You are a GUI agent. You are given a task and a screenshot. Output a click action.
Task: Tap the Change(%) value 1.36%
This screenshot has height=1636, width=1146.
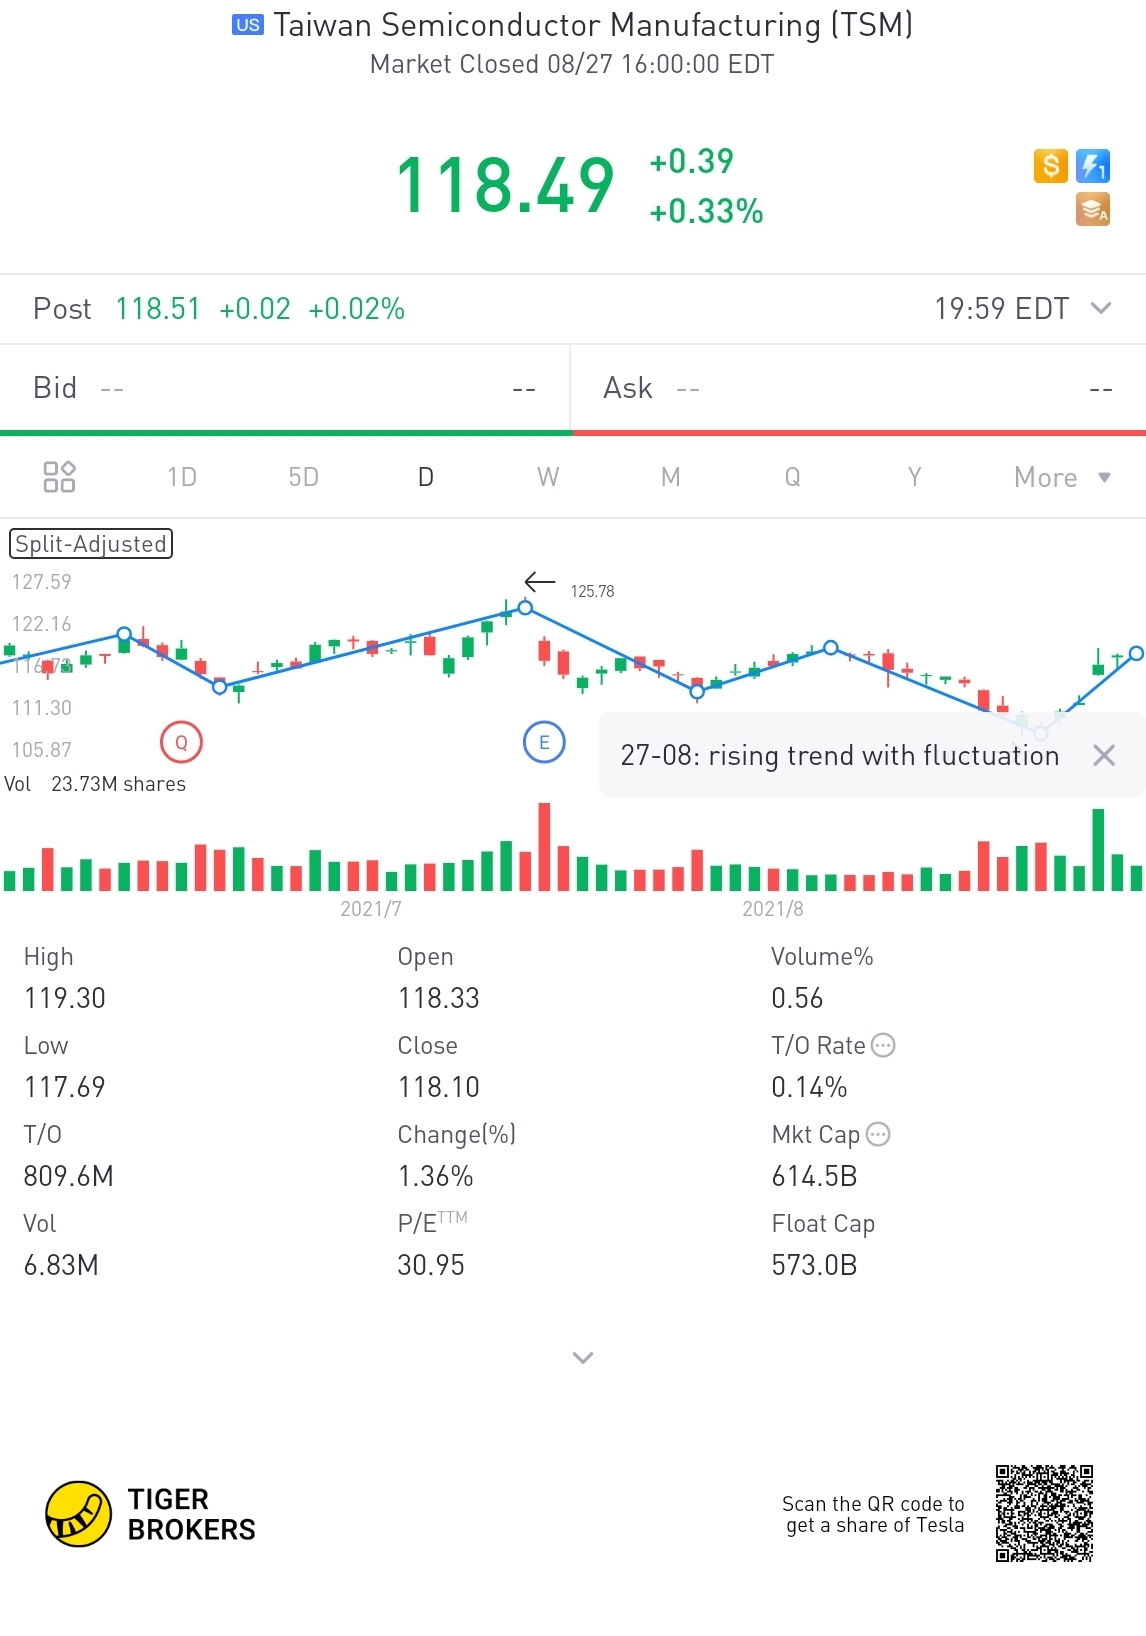click(x=436, y=1176)
